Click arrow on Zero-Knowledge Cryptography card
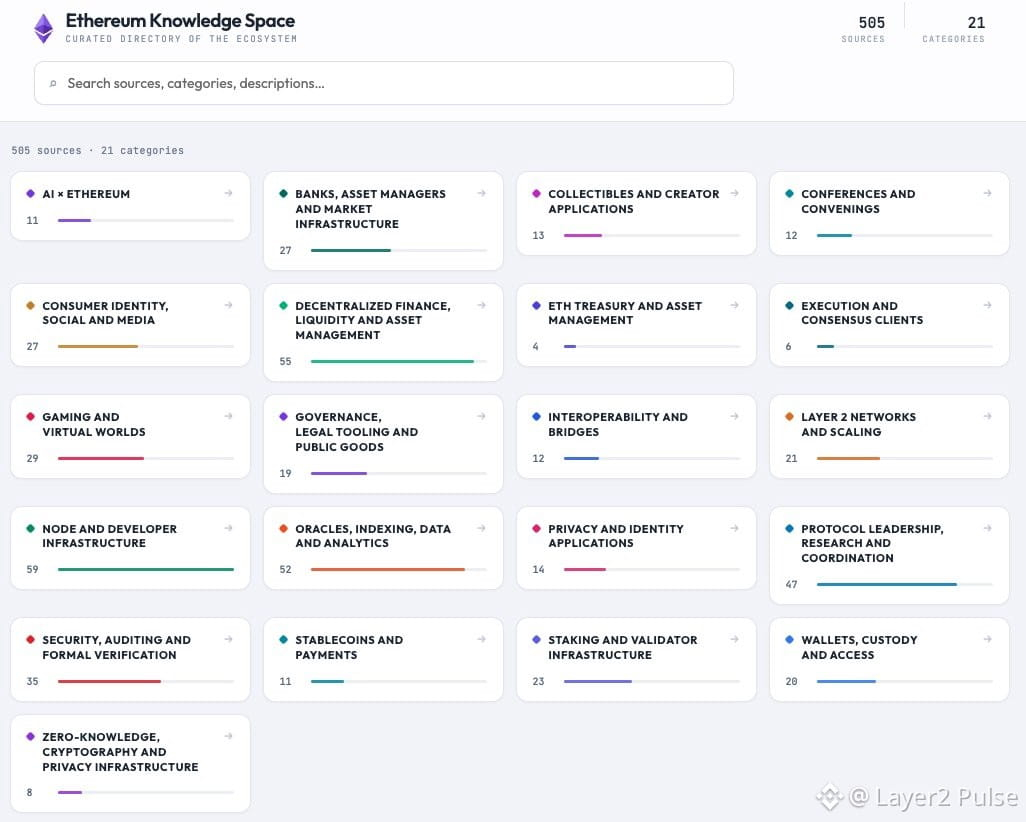1026x822 pixels. click(228, 736)
